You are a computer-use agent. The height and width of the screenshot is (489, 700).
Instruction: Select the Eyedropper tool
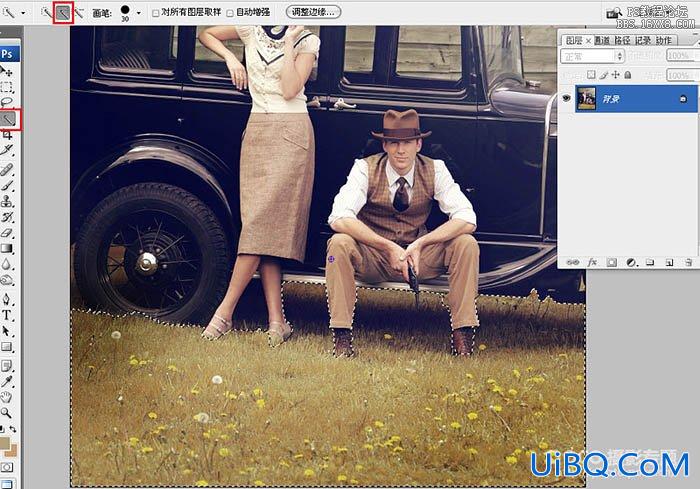tap(7, 381)
